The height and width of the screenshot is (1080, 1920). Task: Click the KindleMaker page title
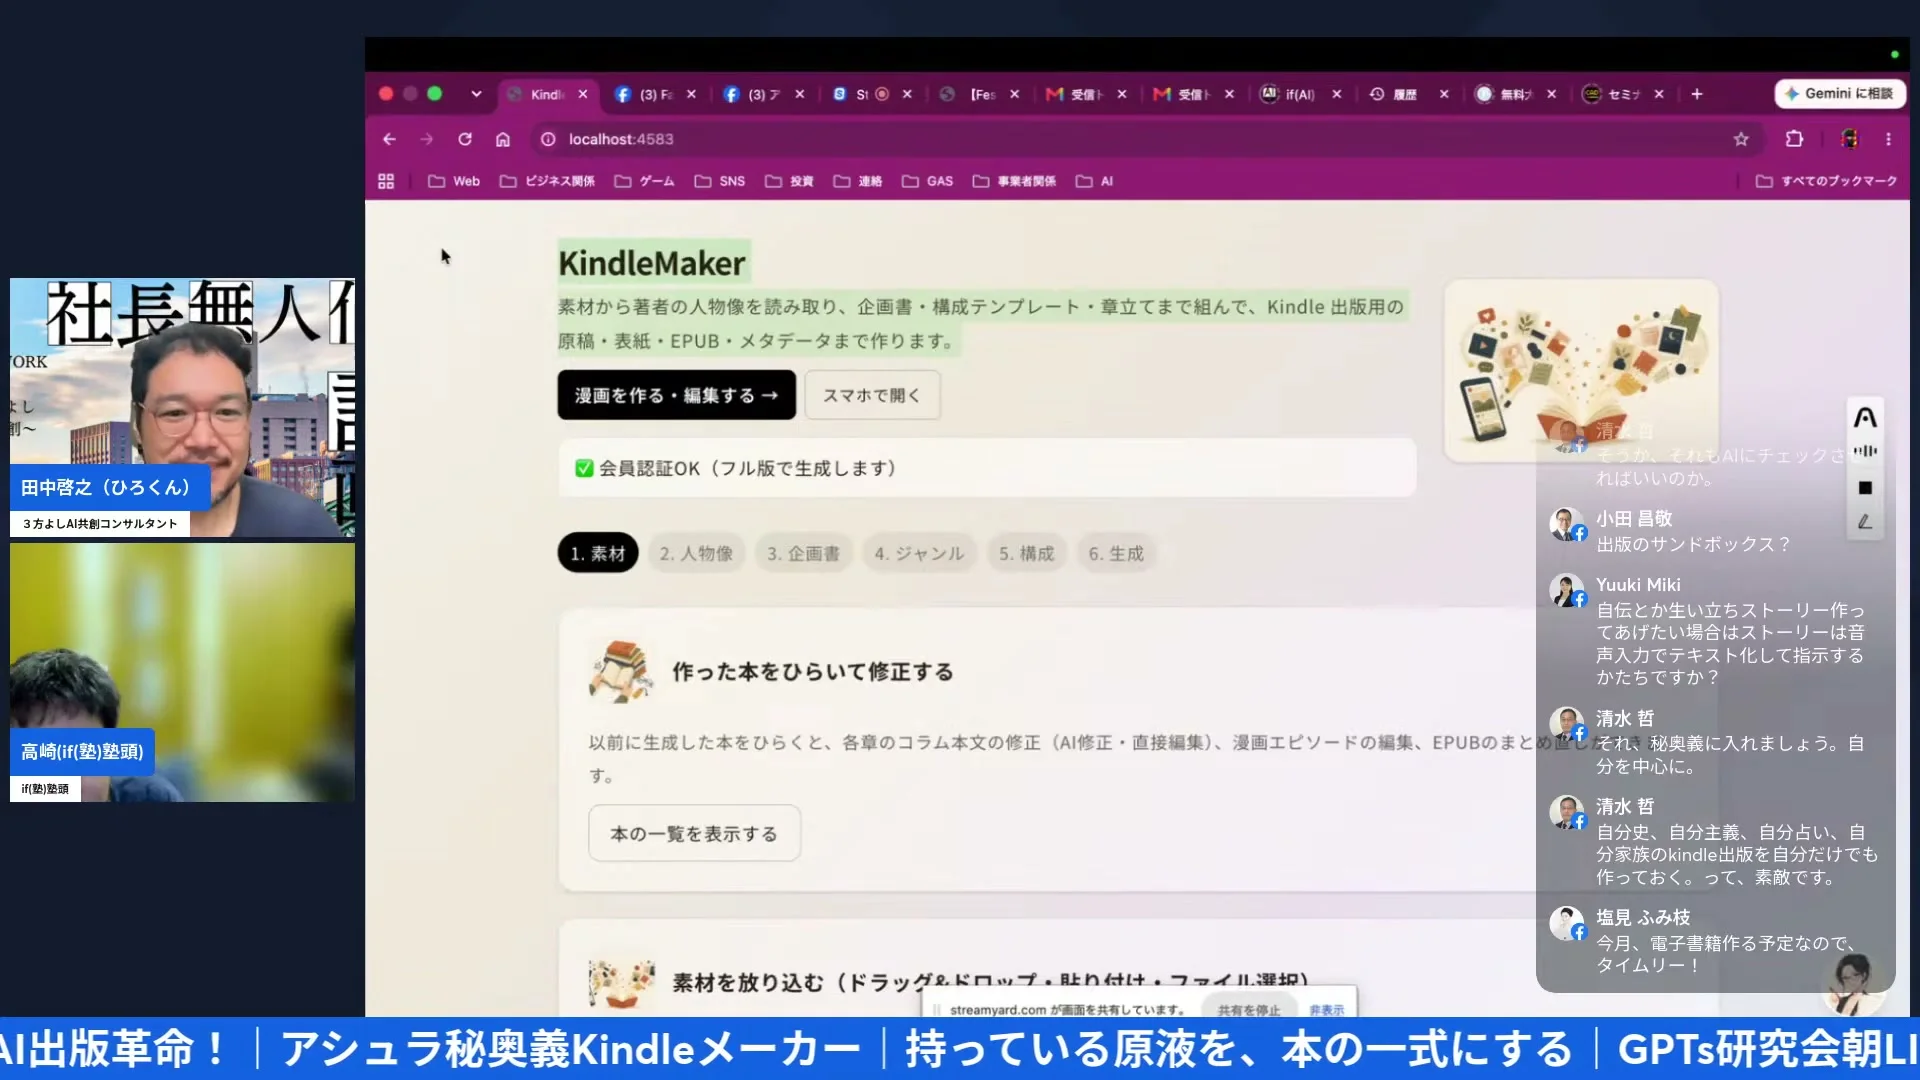pos(652,263)
